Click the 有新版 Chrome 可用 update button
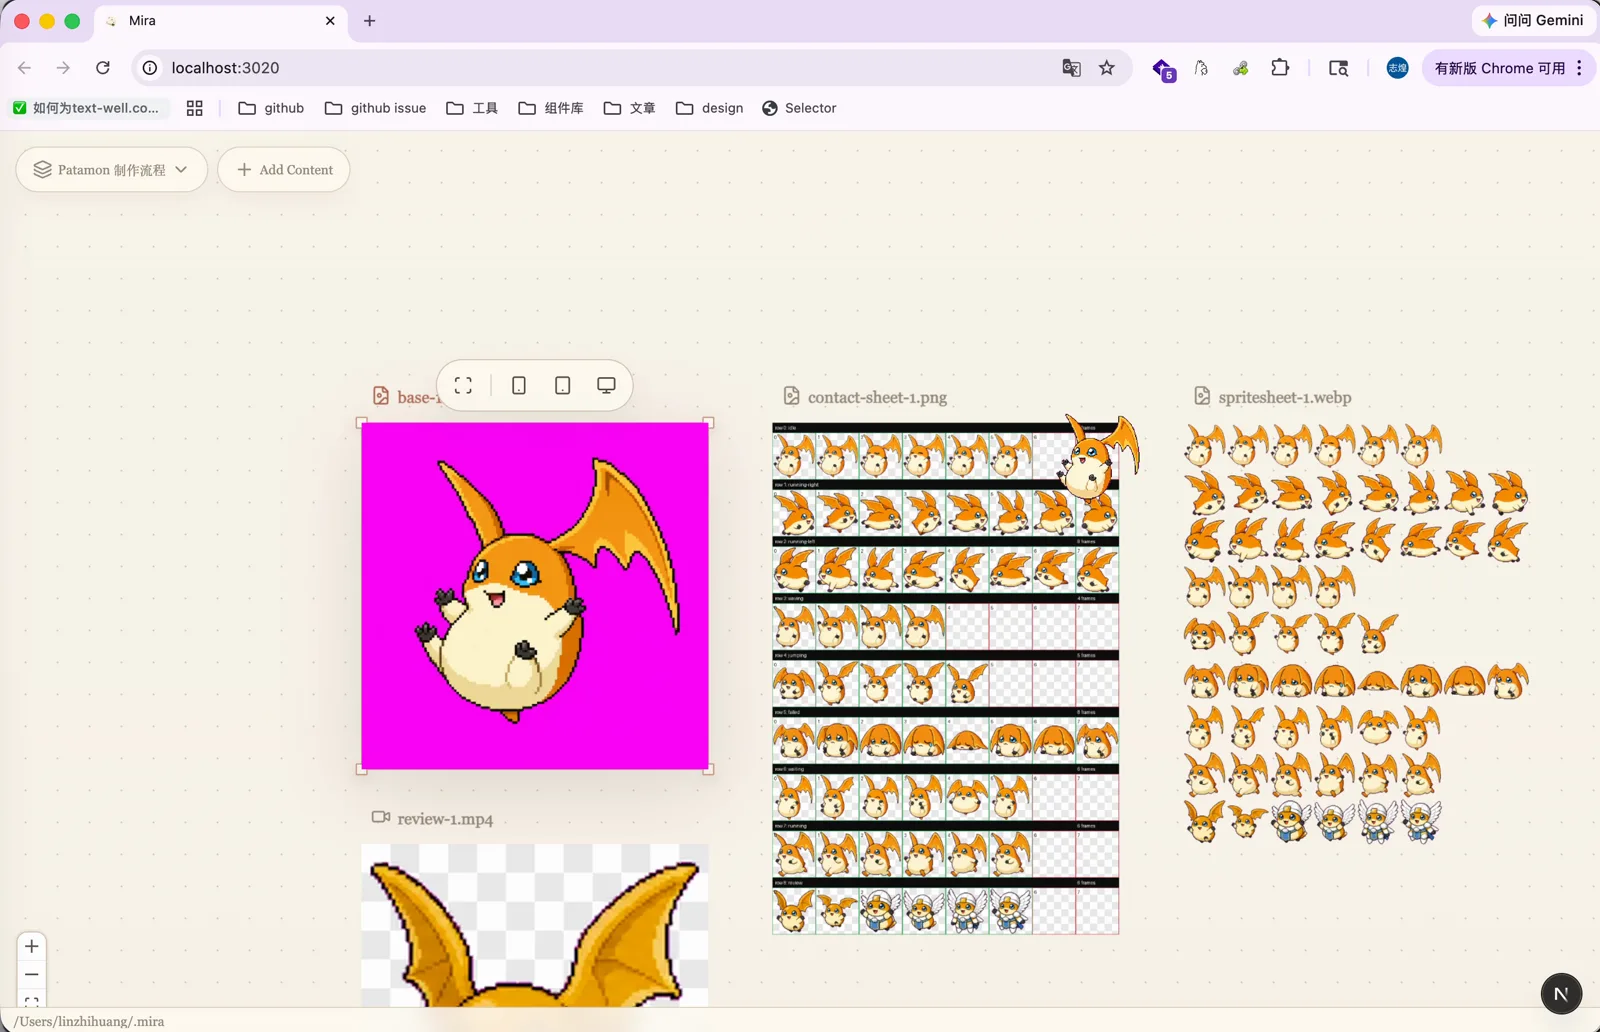 coord(1499,68)
